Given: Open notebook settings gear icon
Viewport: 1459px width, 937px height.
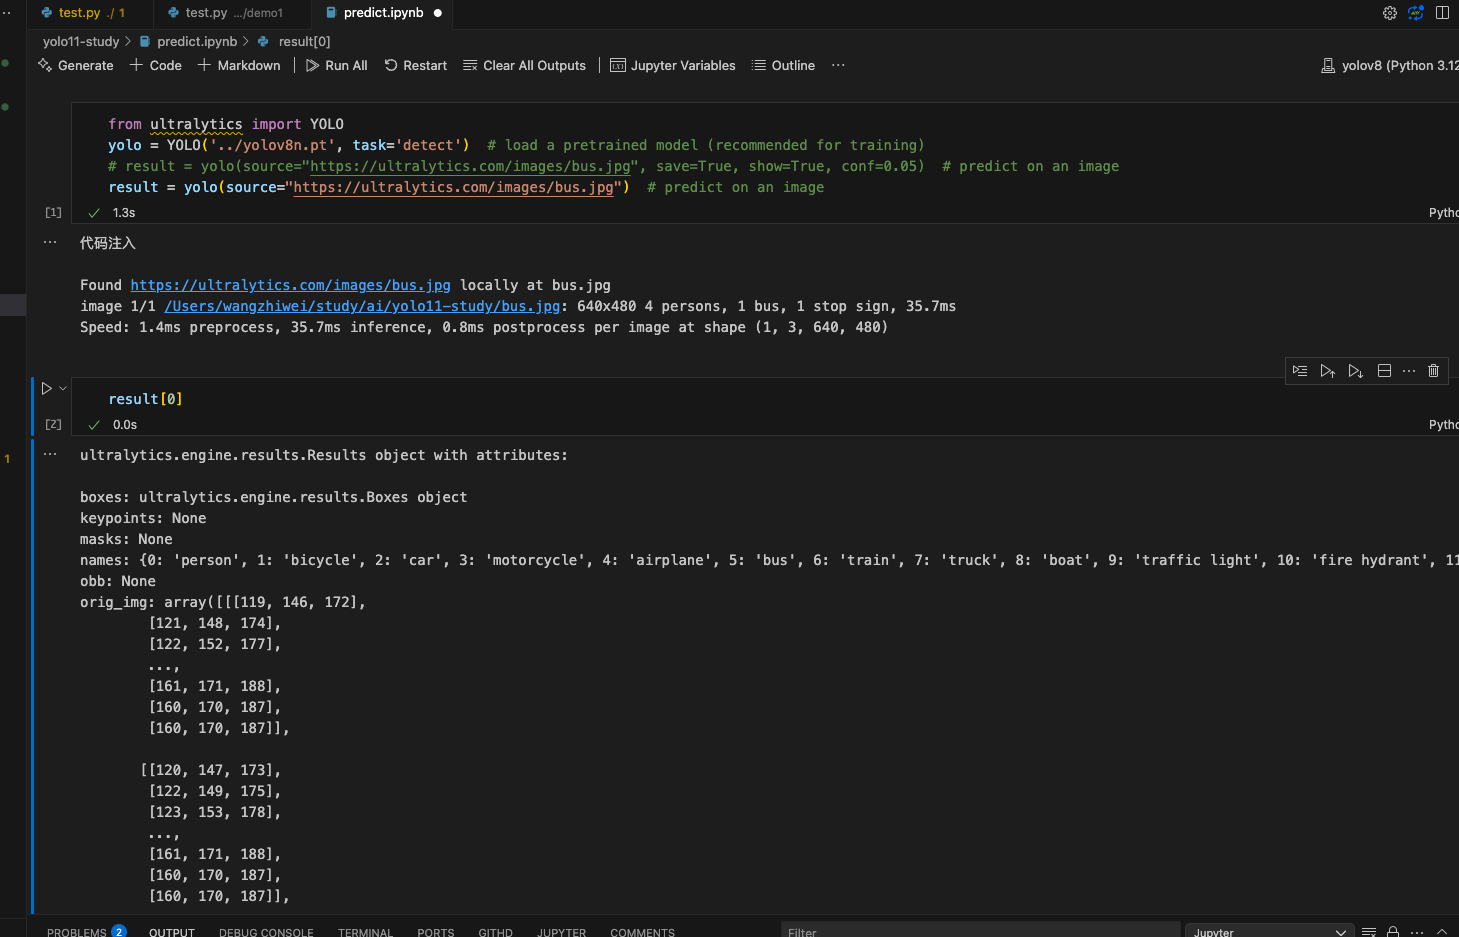Looking at the screenshot, I should 1389,13.
